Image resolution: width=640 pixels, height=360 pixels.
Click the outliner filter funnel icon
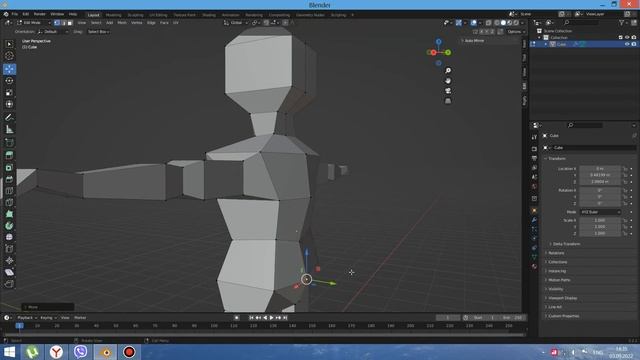(621, 23)
